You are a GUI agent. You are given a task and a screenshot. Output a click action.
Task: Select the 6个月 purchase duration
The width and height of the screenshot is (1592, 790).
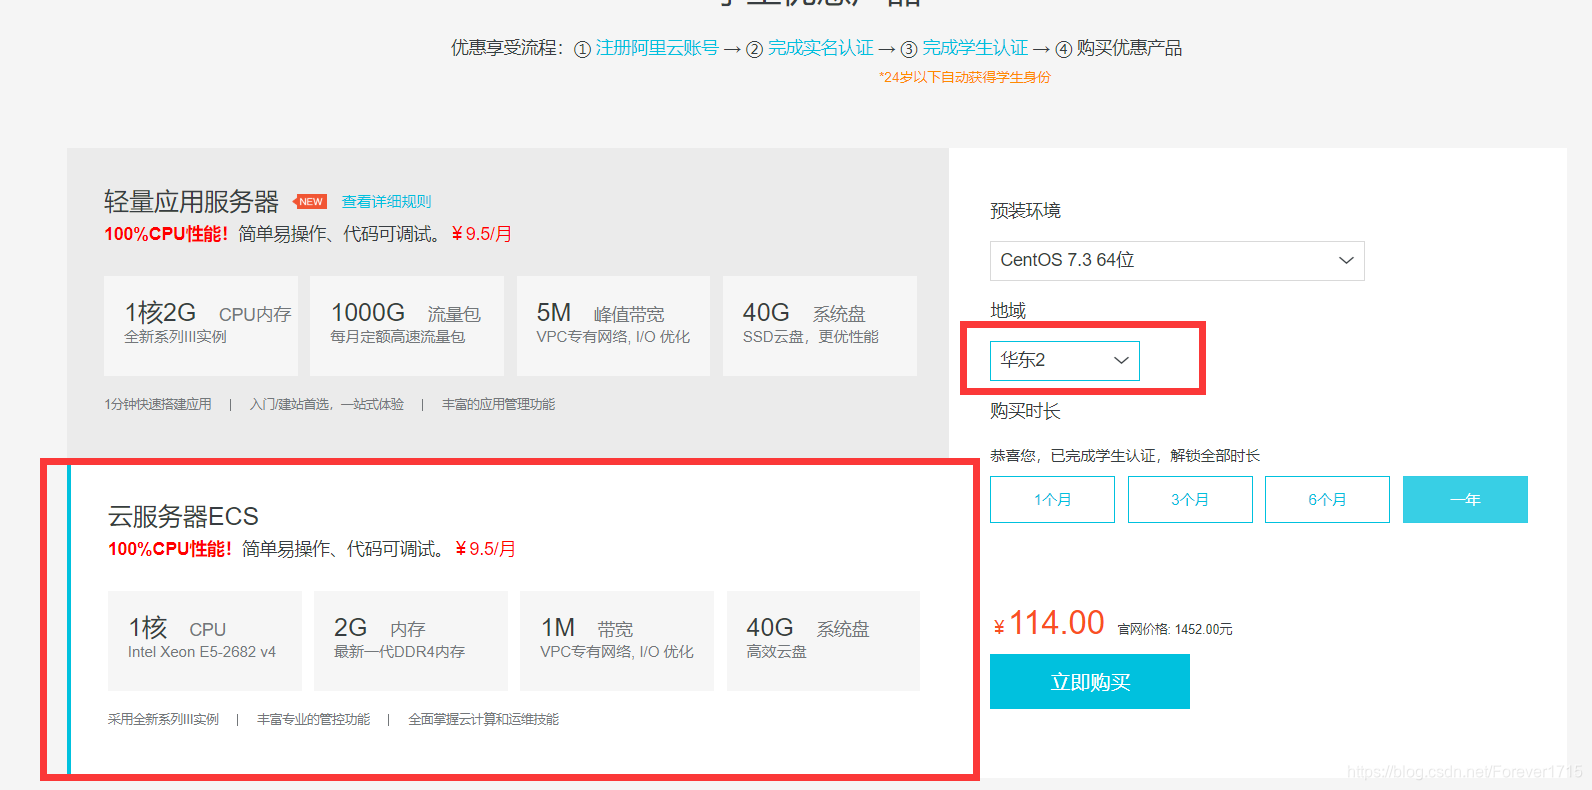point(1327,499)
